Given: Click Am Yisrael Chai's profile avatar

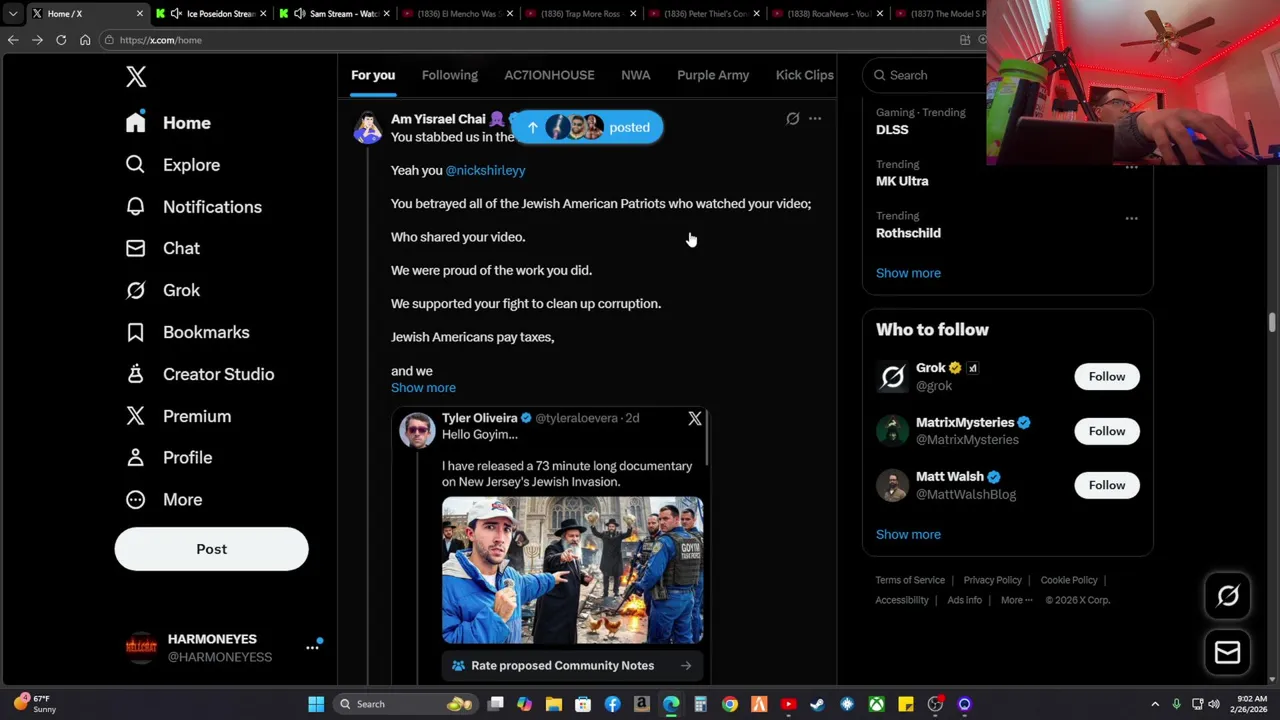Looking at the screenshot, I should 368,128.
